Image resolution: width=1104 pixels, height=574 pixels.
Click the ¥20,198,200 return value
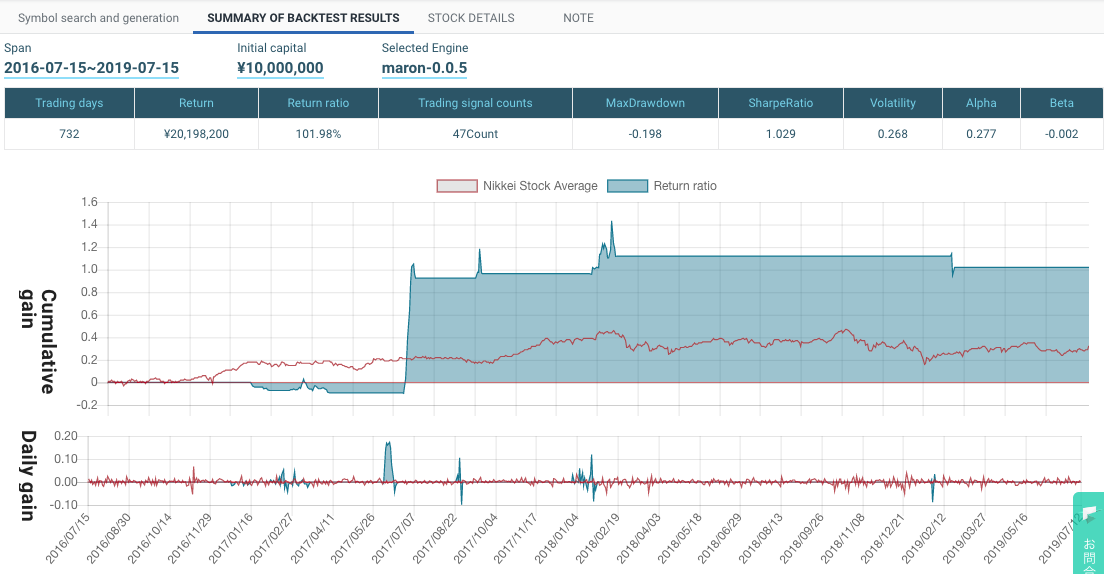196,134
